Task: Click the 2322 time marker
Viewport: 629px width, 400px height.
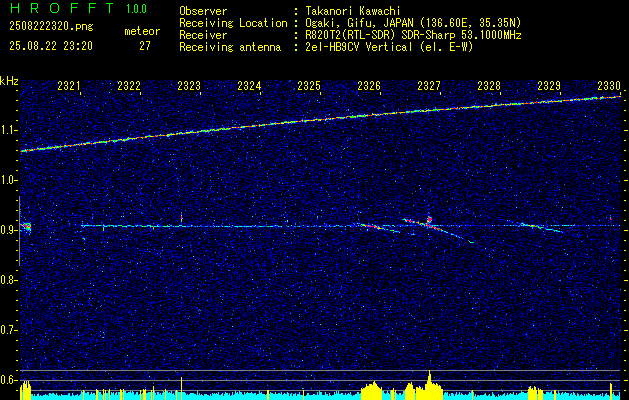Action: pos(129,85)
